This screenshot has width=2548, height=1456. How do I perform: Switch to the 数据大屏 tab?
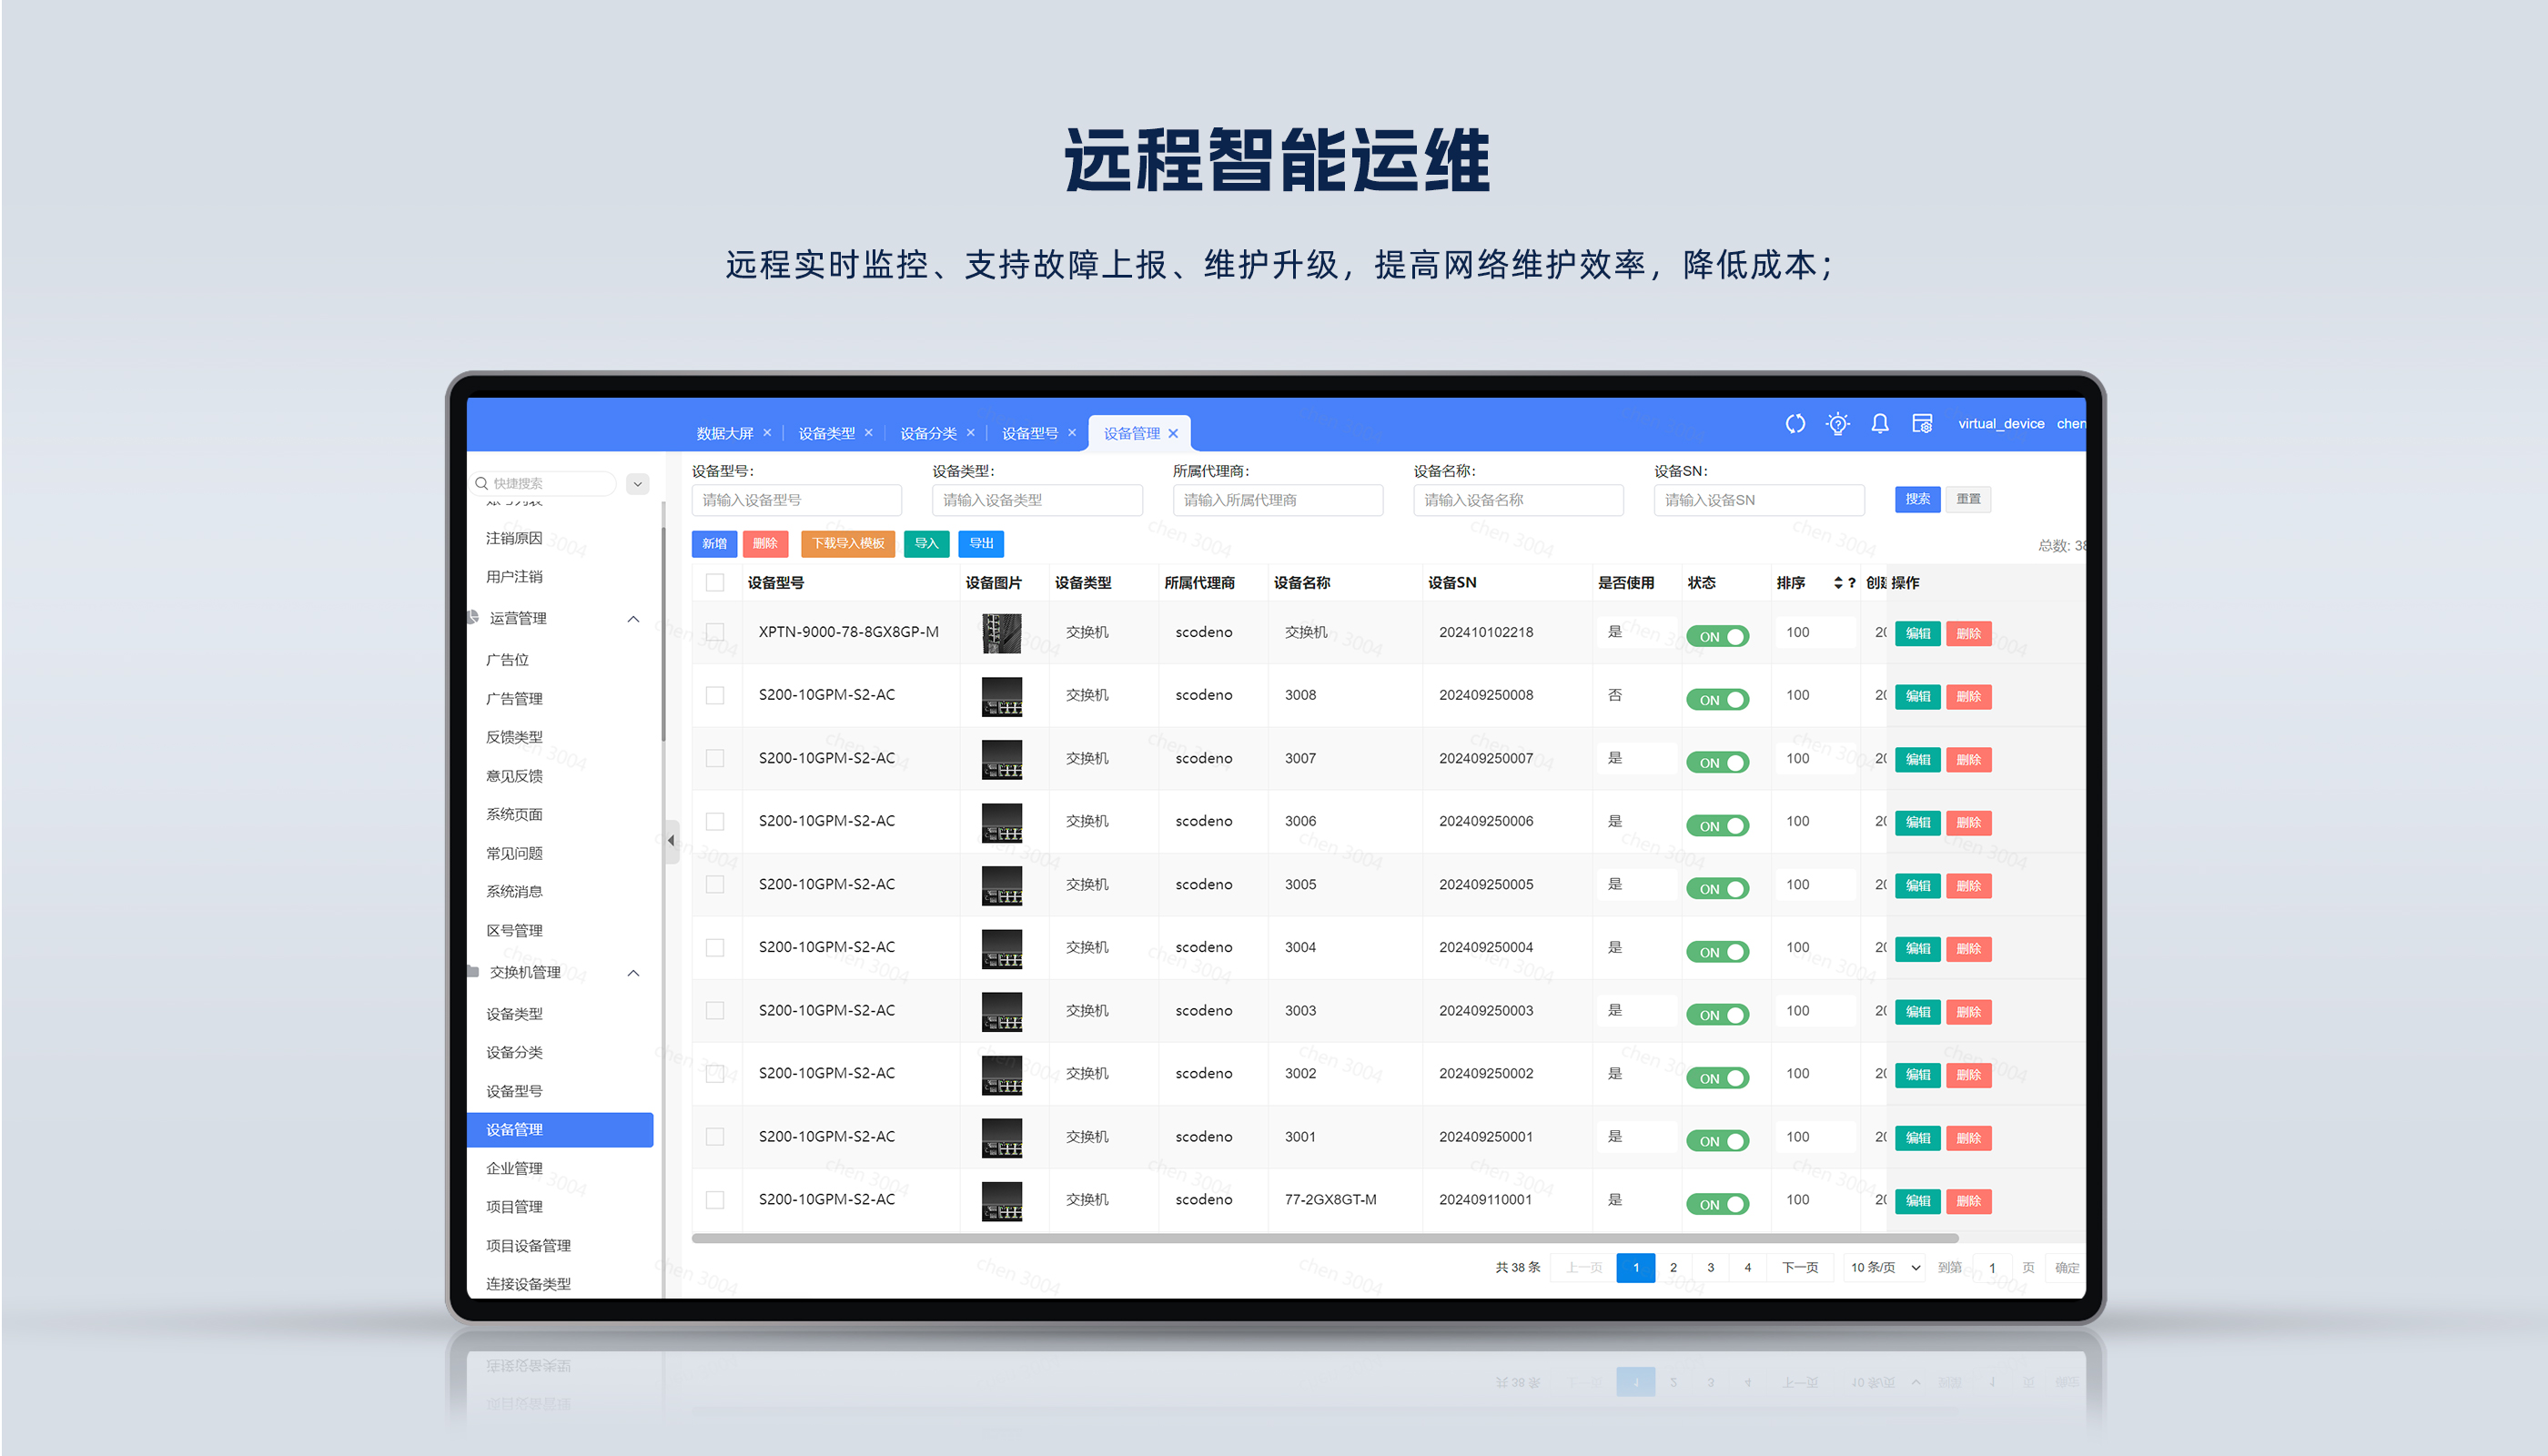(725, 433)
